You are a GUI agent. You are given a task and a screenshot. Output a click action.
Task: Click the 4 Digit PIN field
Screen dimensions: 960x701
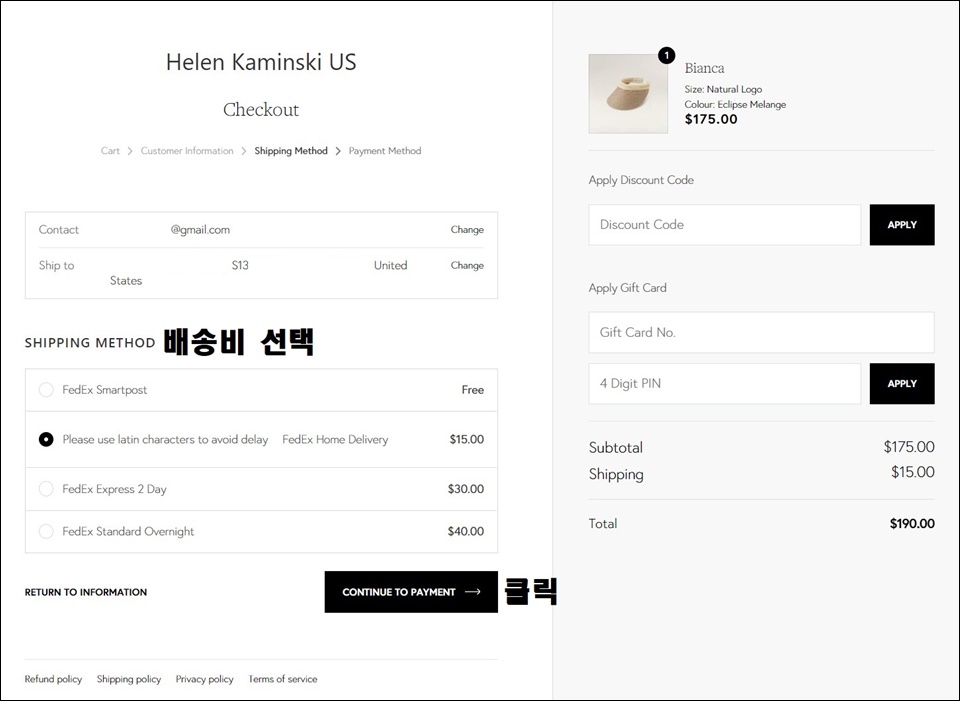pos(724,383)
